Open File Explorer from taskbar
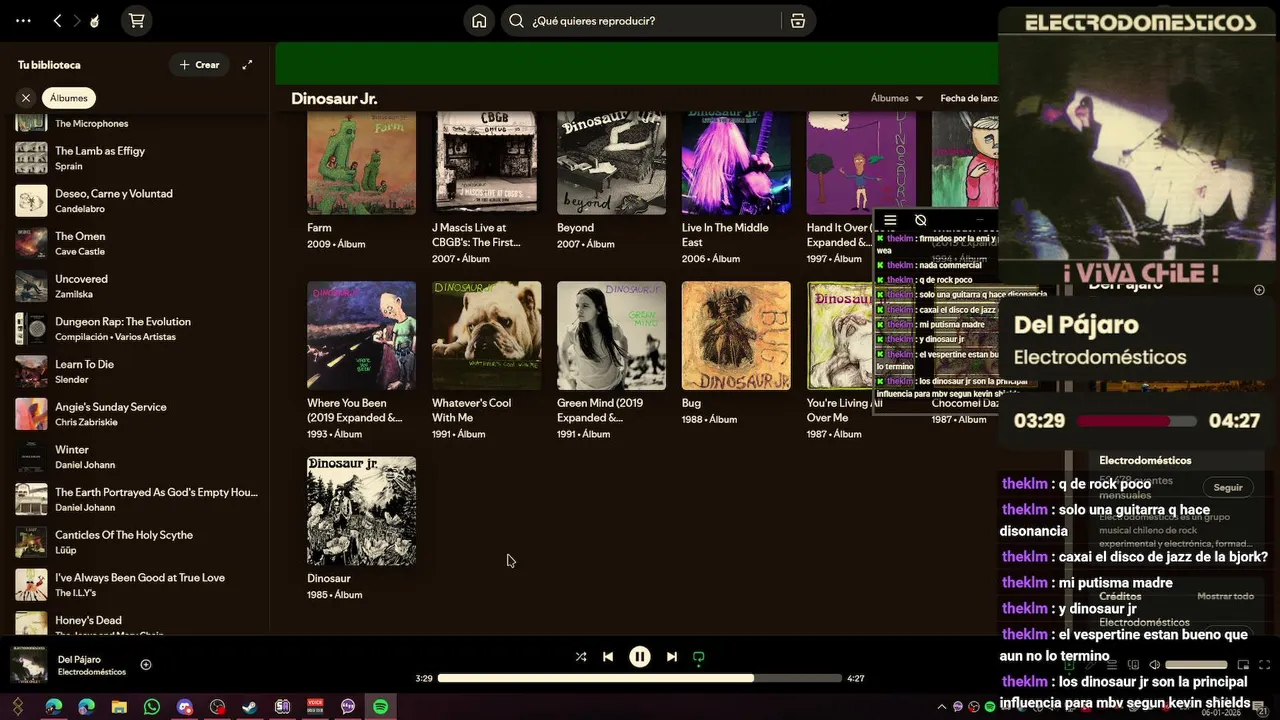 (x=119, y=707)
